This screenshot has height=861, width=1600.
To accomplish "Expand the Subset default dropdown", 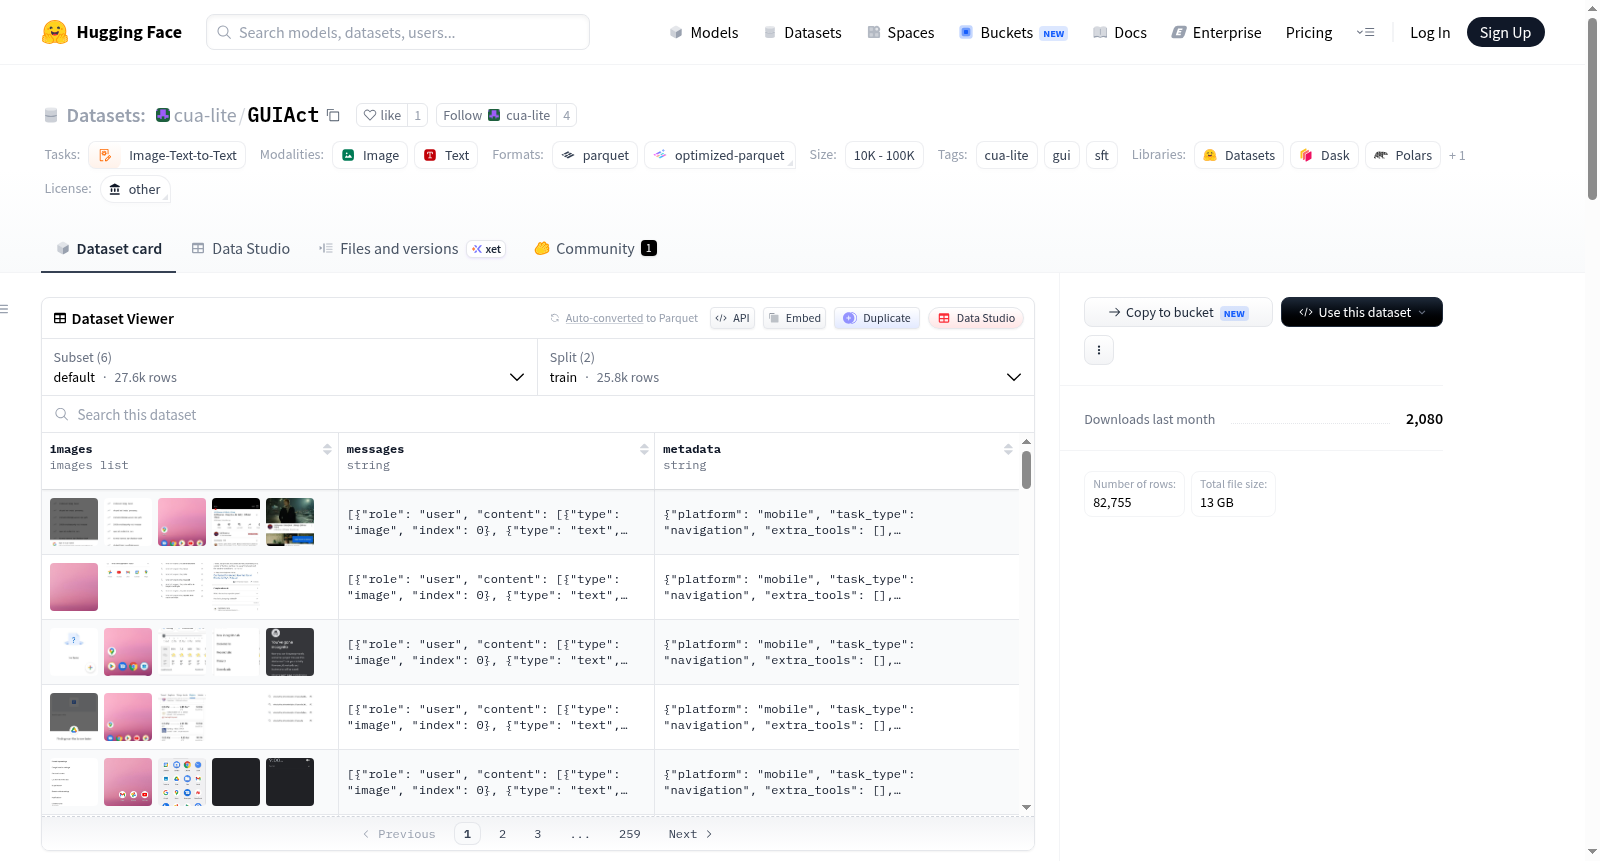I will tap(290, 367).
